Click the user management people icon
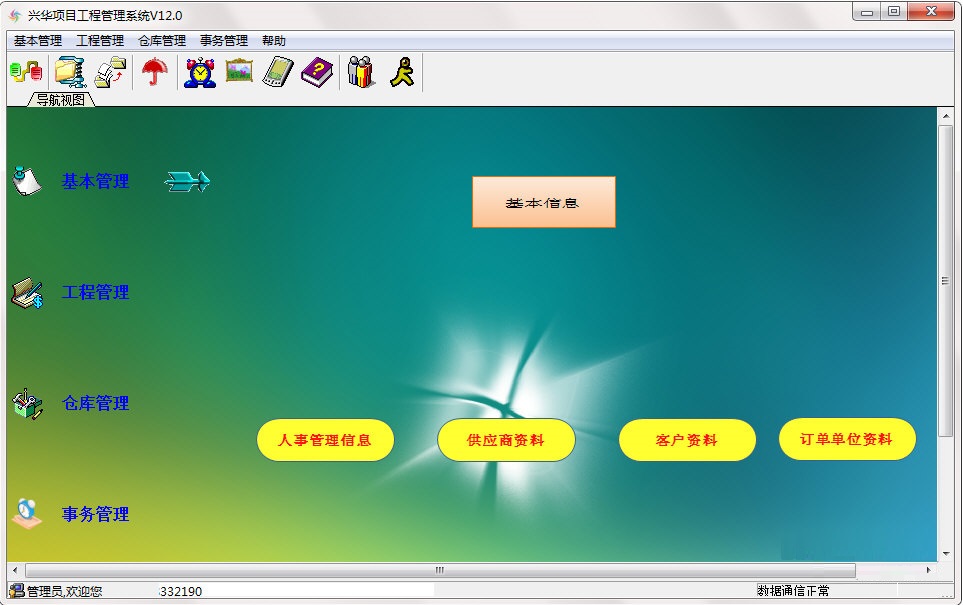 [x=361, y=70]
